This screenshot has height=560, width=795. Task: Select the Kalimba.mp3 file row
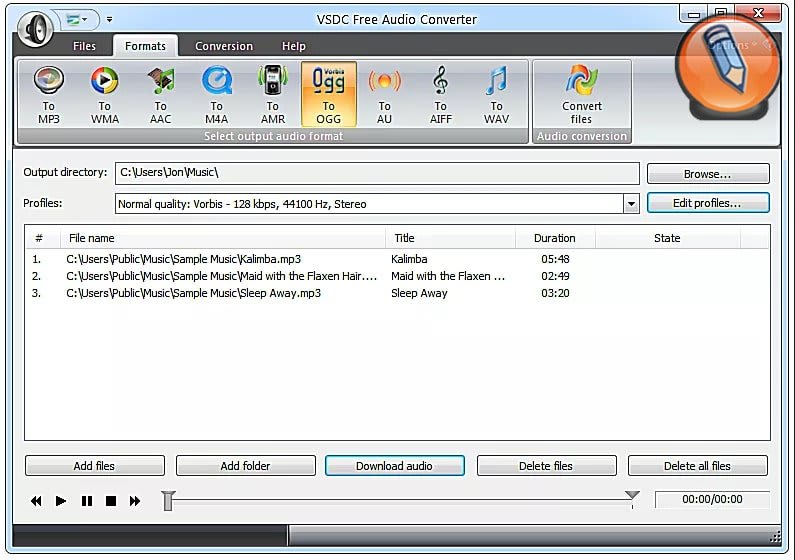398,259
